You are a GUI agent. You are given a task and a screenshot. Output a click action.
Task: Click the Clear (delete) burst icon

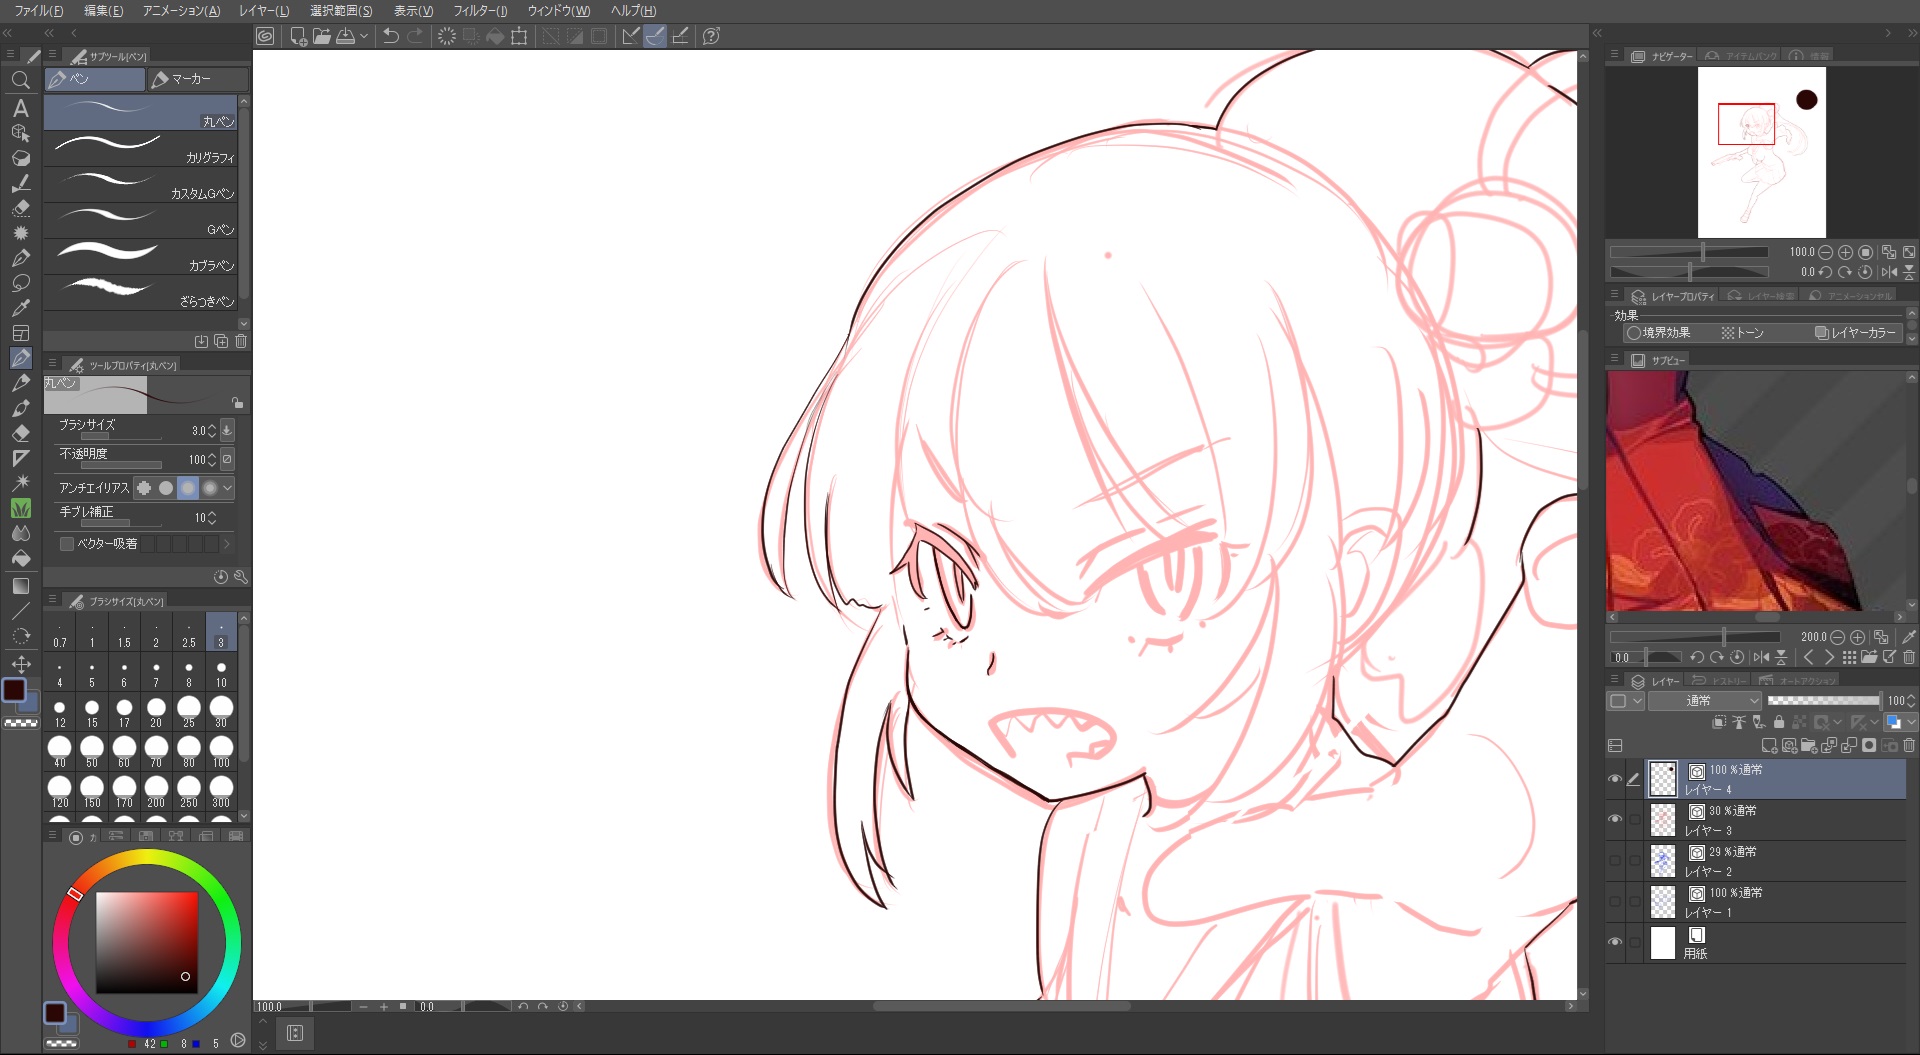tap(447, 36)
